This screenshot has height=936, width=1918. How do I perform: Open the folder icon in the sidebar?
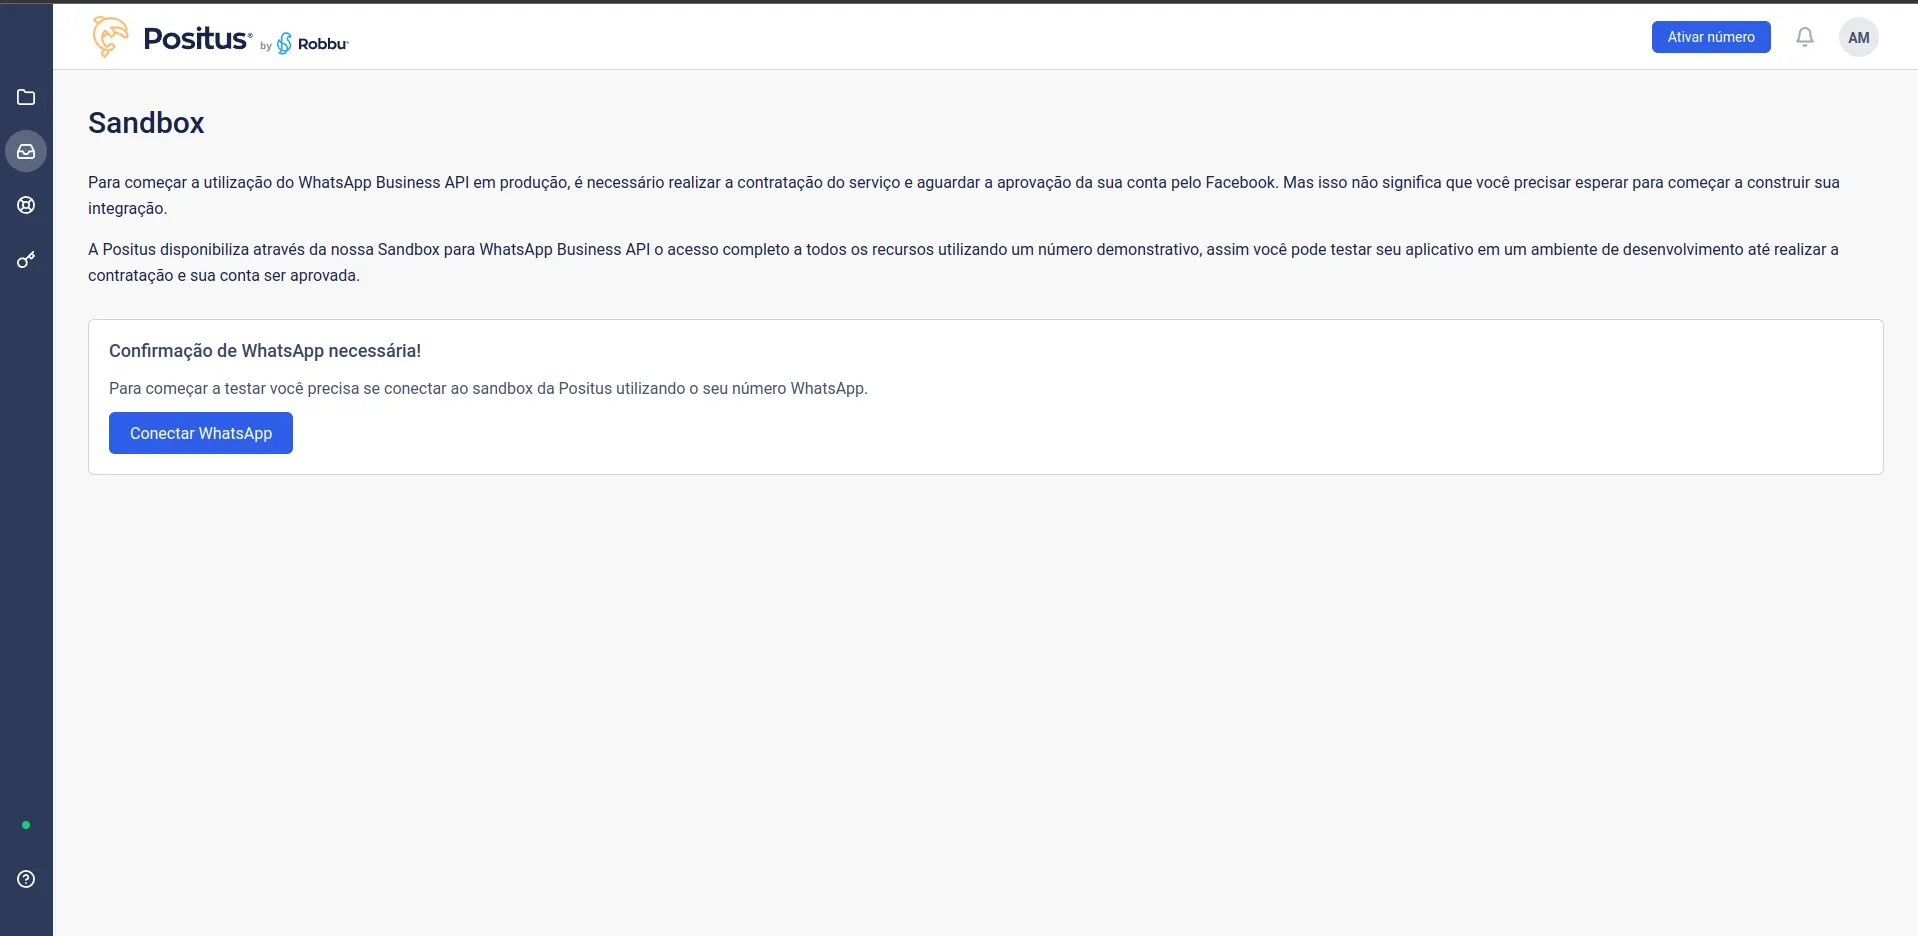tap(26, 97)
